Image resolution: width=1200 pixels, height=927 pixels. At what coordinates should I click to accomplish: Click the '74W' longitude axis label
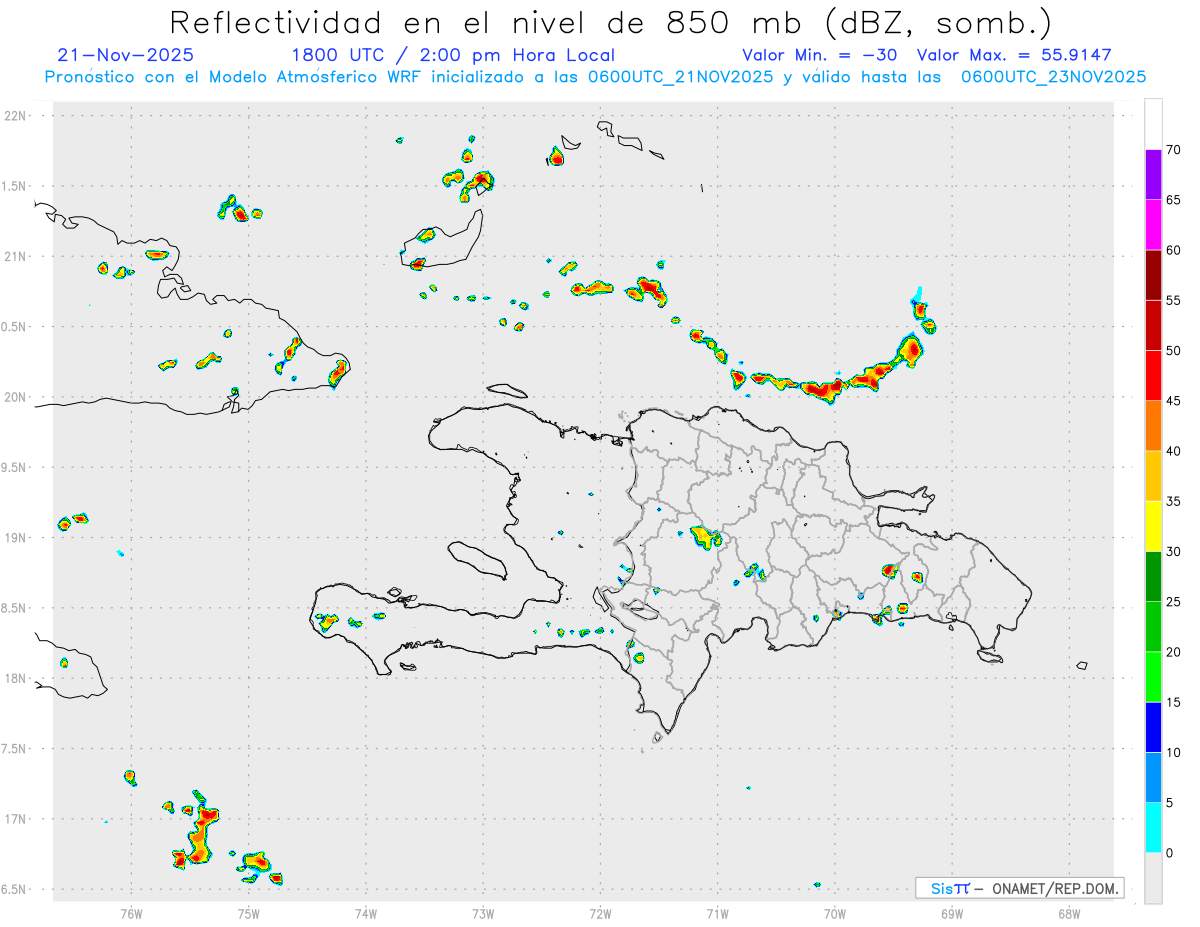click(x=366, y=913)
